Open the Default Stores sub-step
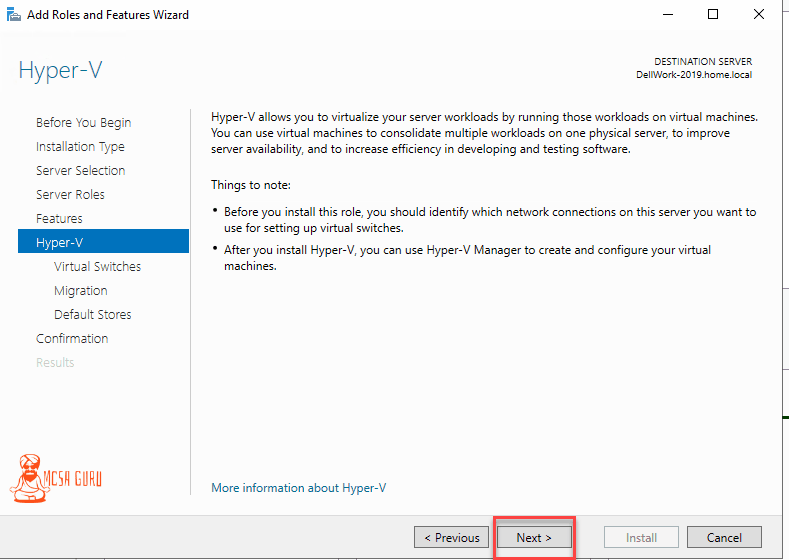The height and width of the screenshot is (560, 789). [93, 314]
